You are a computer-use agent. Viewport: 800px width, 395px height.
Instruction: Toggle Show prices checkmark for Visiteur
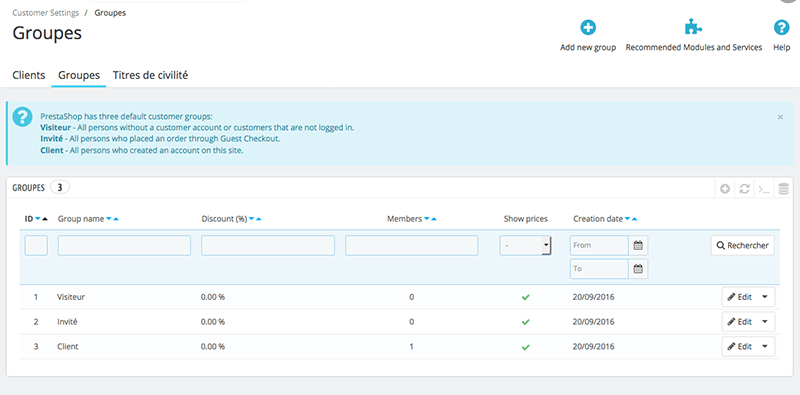pyautogui.click(x=526, y=297)
